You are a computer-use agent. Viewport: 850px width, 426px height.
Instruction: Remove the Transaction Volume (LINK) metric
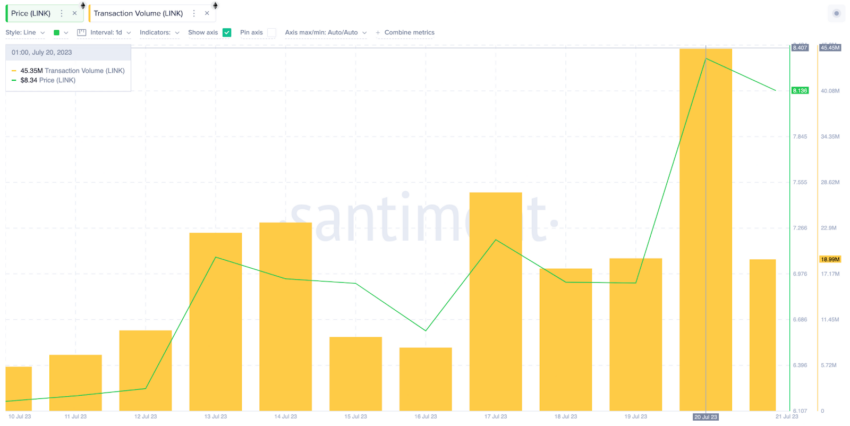(207, 13)
